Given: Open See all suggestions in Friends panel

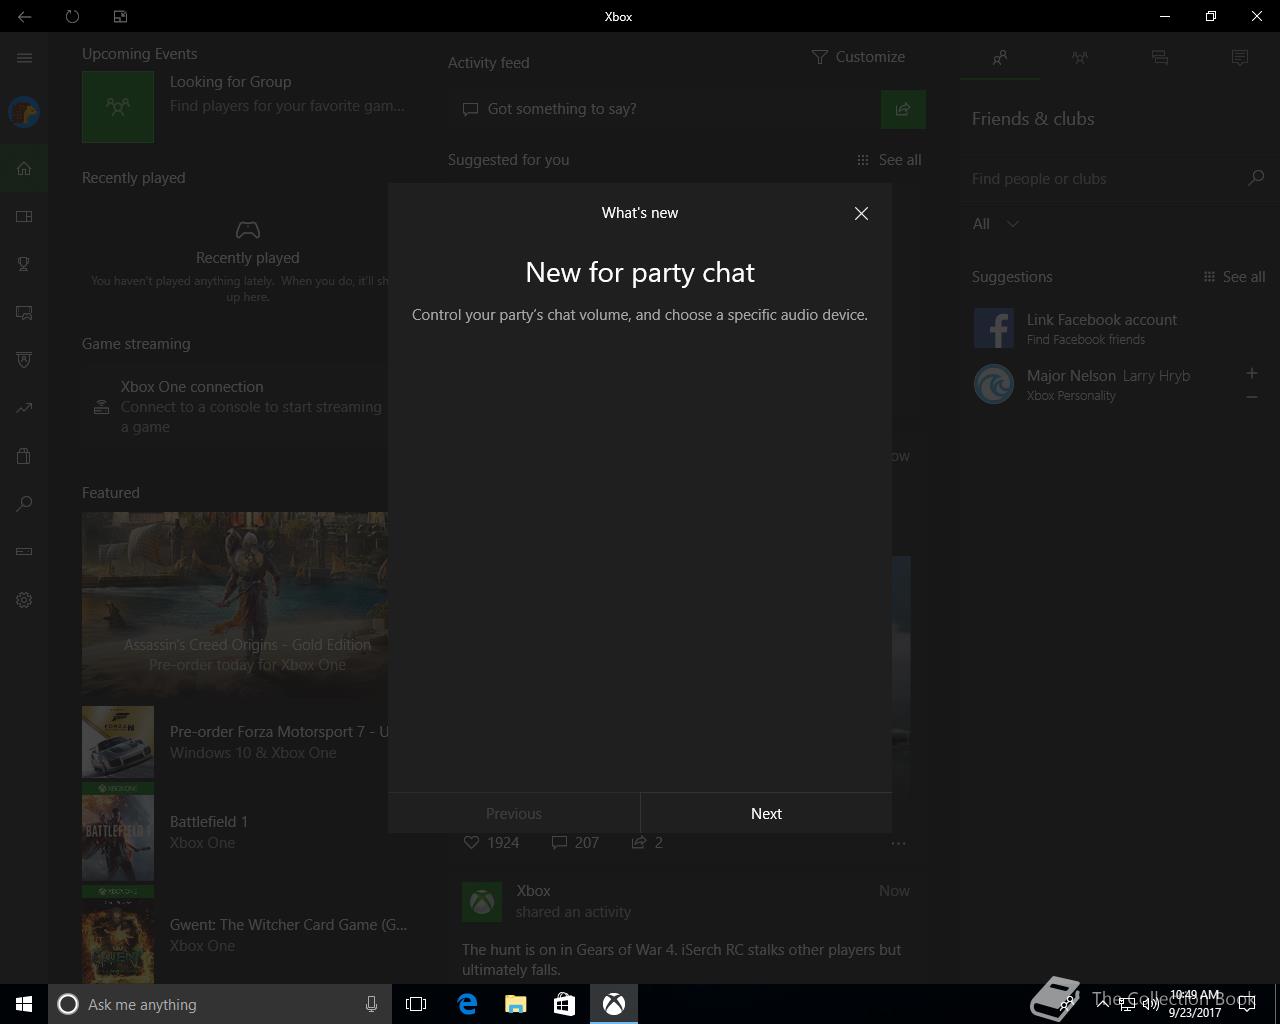Looking at the screenshot, I should click(1234, 276).
